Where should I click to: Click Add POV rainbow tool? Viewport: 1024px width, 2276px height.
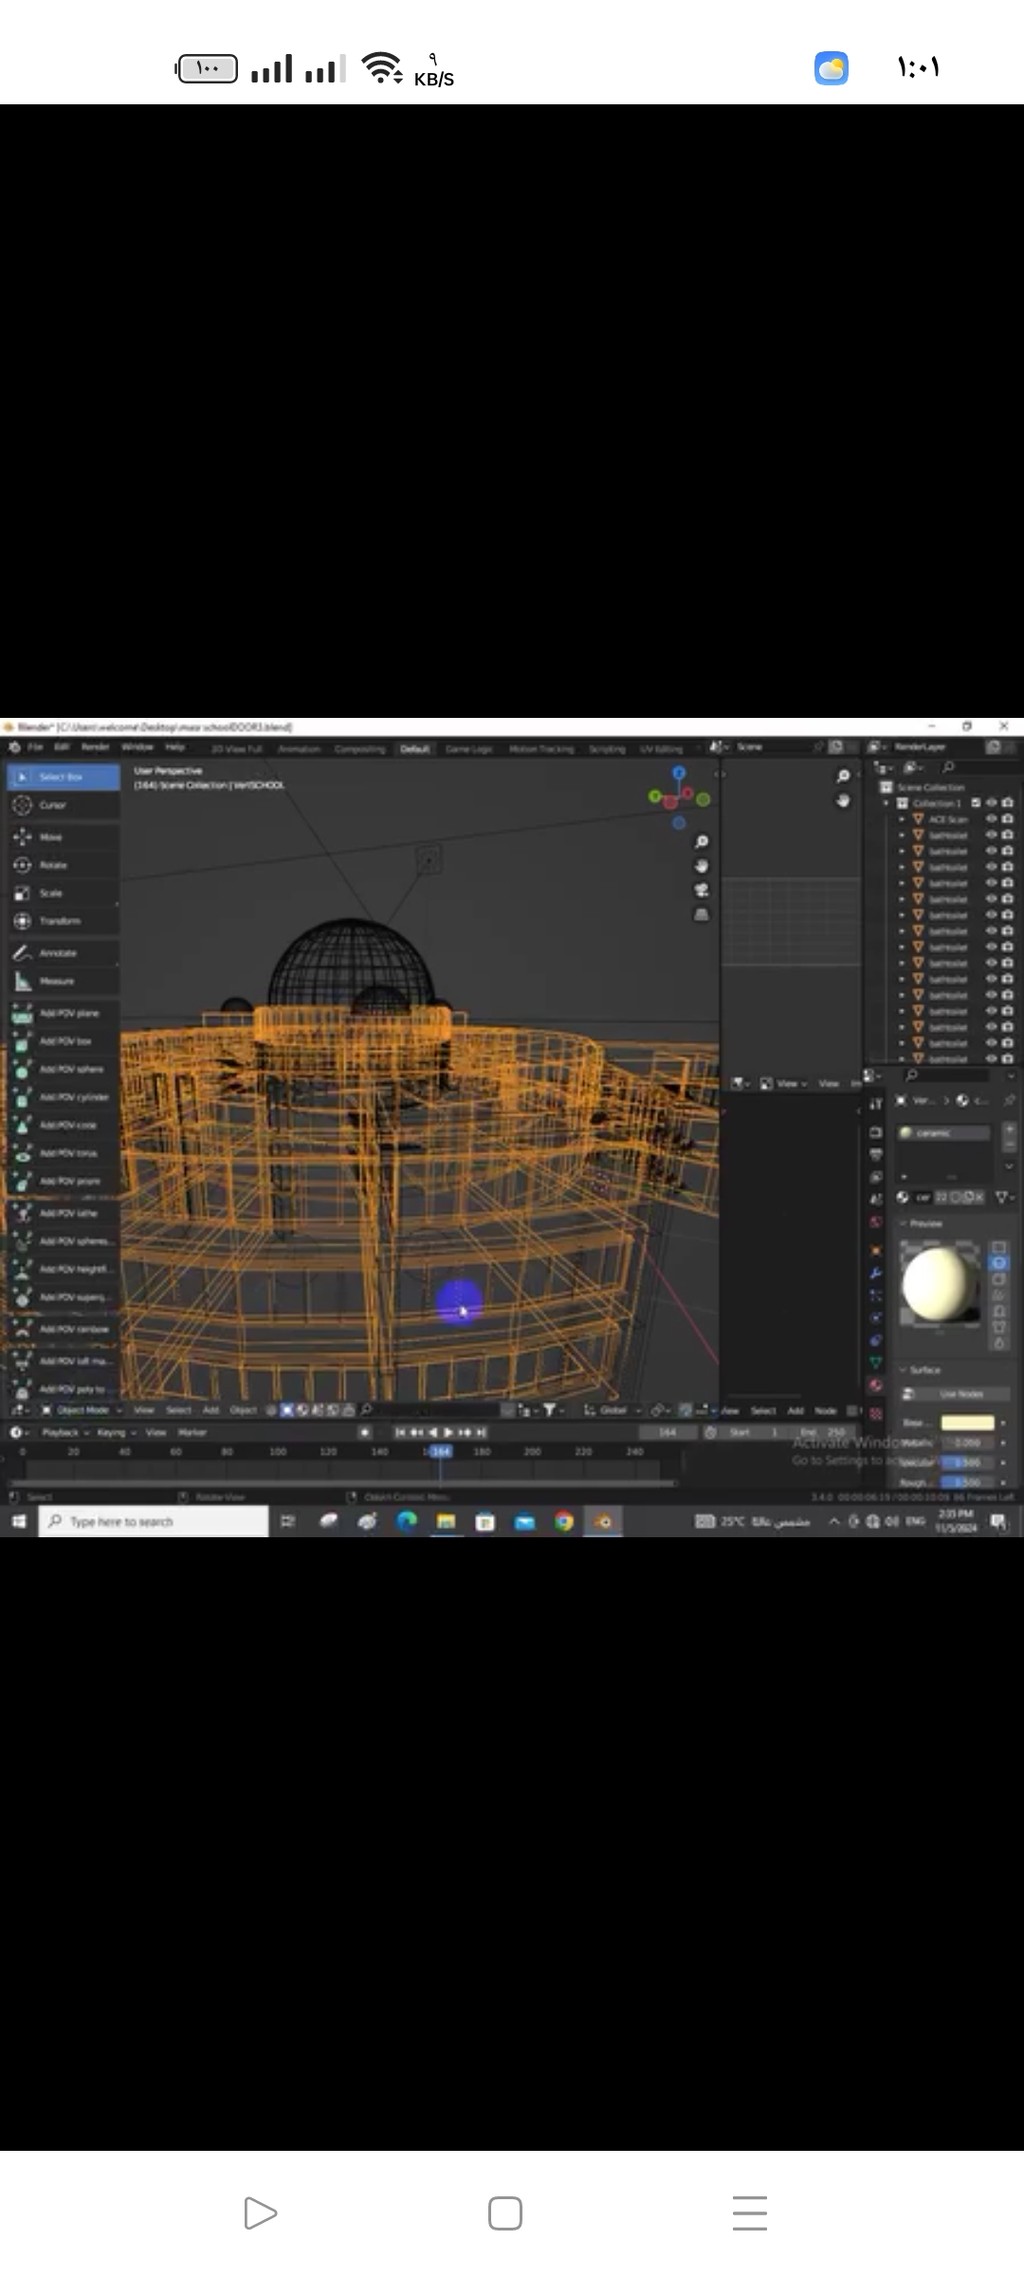point(63,1329)
